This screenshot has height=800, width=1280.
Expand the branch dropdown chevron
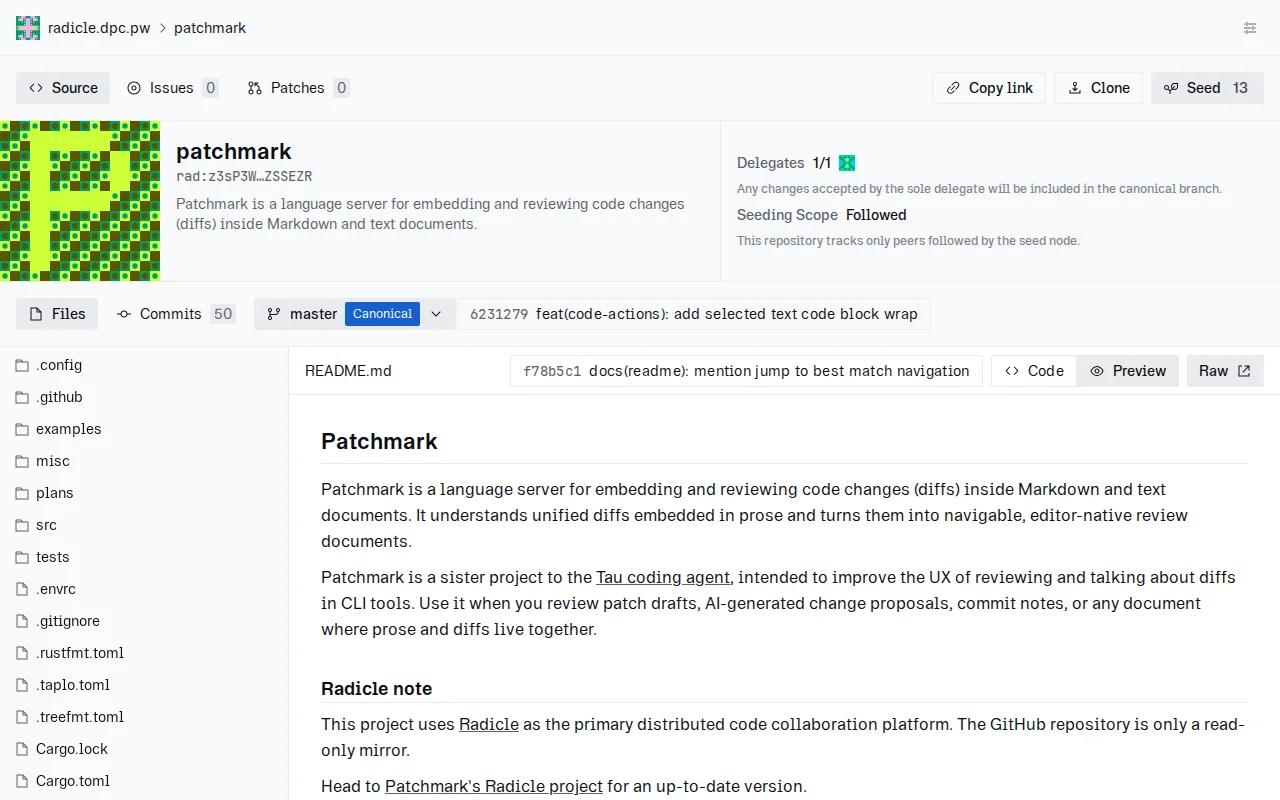point(436,314)
